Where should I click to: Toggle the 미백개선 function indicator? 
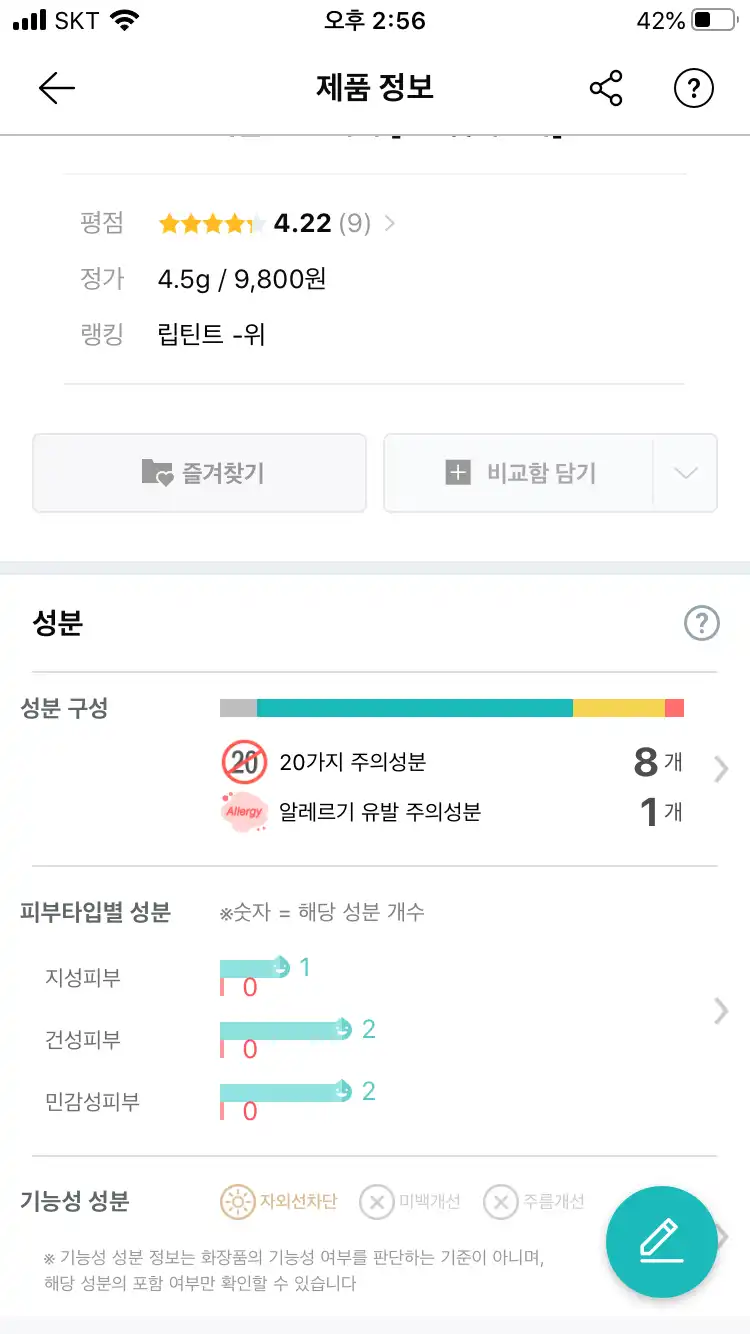[x=376, y=1202]
